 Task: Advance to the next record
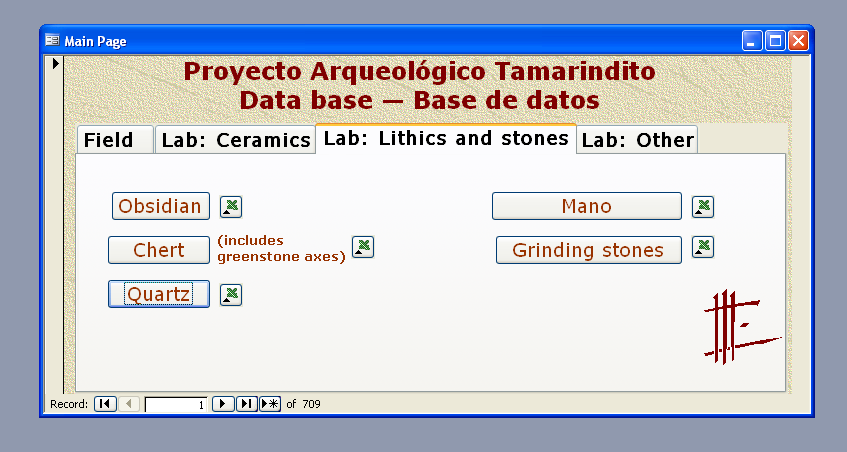[223, 404]
